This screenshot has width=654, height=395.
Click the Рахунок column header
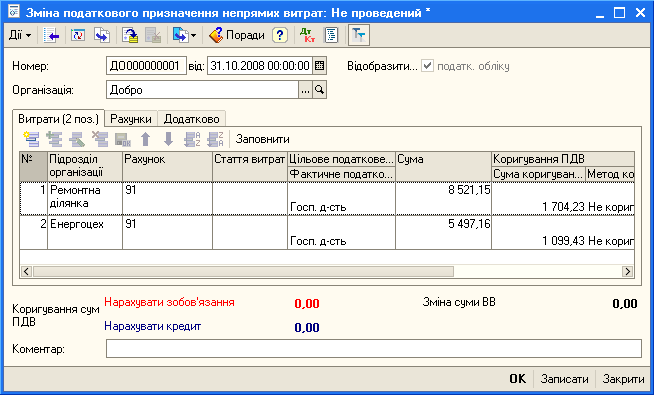click(168, 166)
